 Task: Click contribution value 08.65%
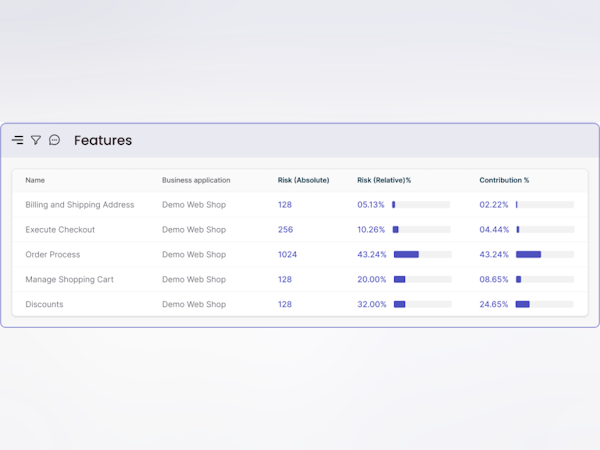(x=494, y=279)
